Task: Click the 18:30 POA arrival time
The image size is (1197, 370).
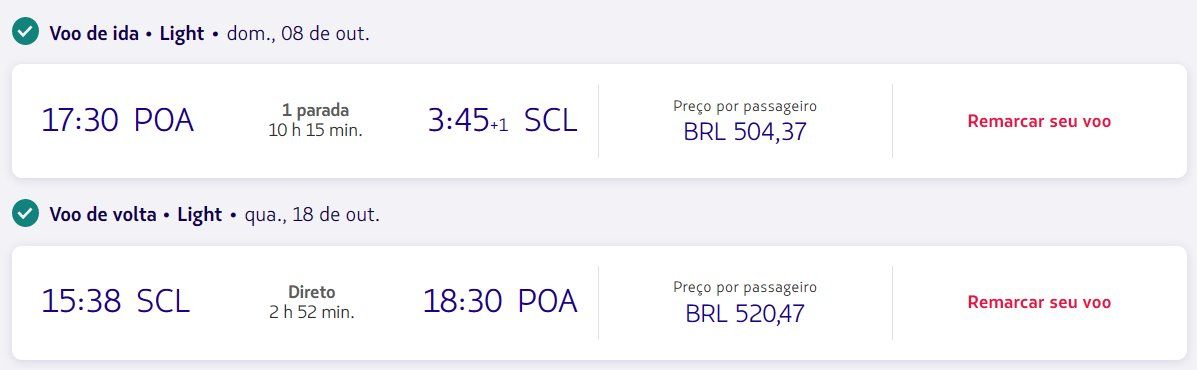Action: pyautogui.click(x=500, y=301)
